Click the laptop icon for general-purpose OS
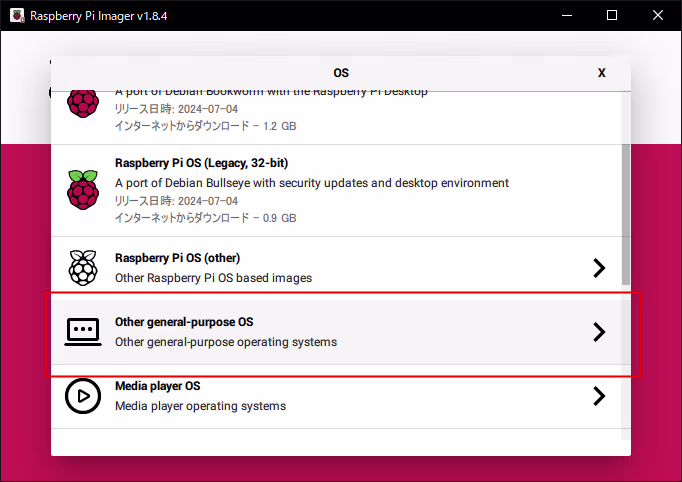The image size is (682, 482). (83, 332)
